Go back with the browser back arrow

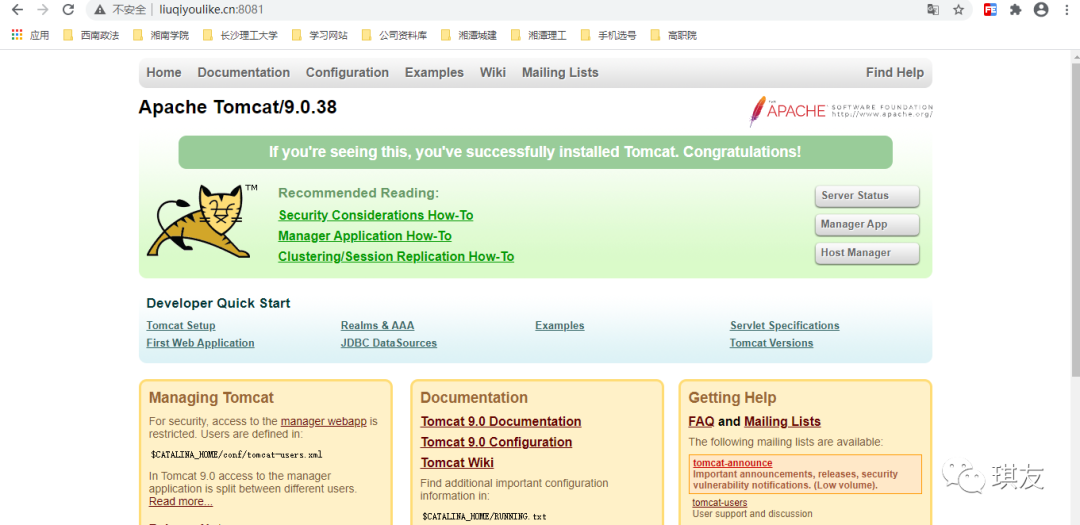[17, 10]
